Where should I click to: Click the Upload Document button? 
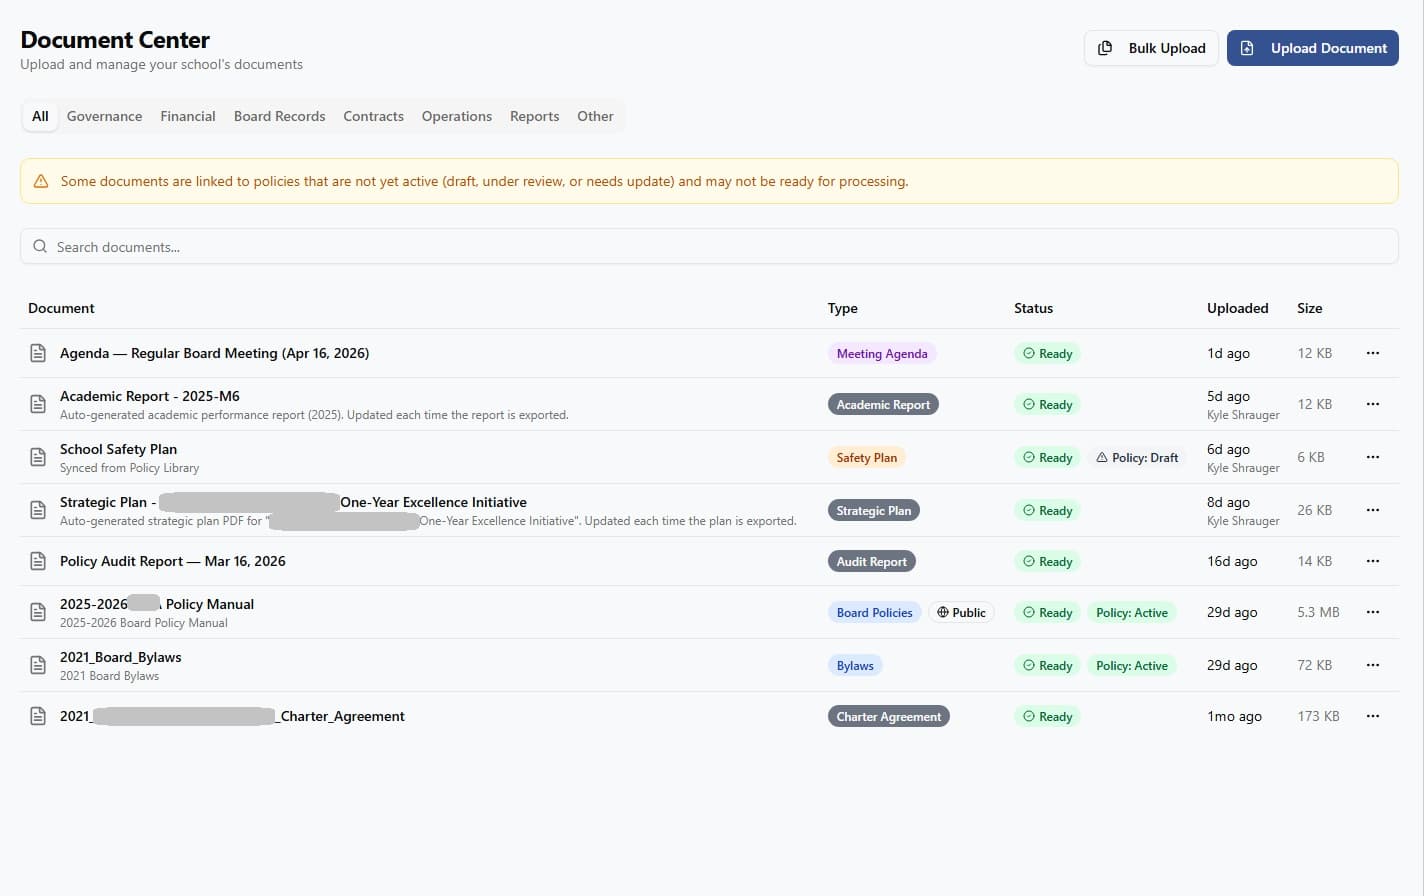(x=1313, y=47)
